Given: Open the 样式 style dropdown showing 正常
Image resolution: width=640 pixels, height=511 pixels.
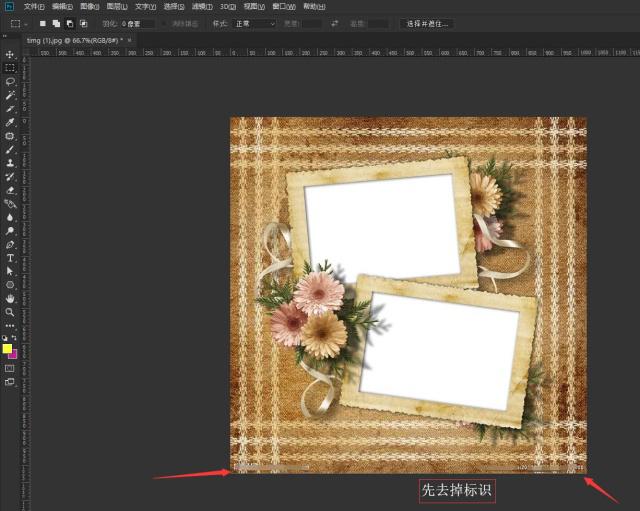Looking at the screenshot, I should click(255, 24).
